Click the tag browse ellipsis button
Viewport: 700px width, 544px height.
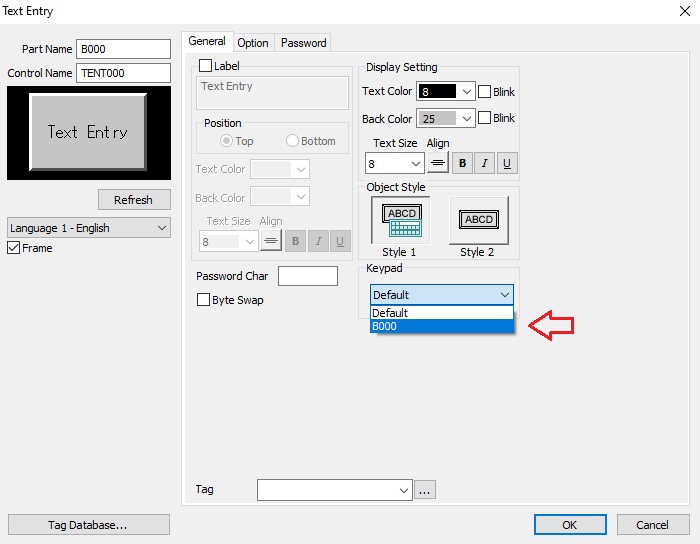[425, 490]
